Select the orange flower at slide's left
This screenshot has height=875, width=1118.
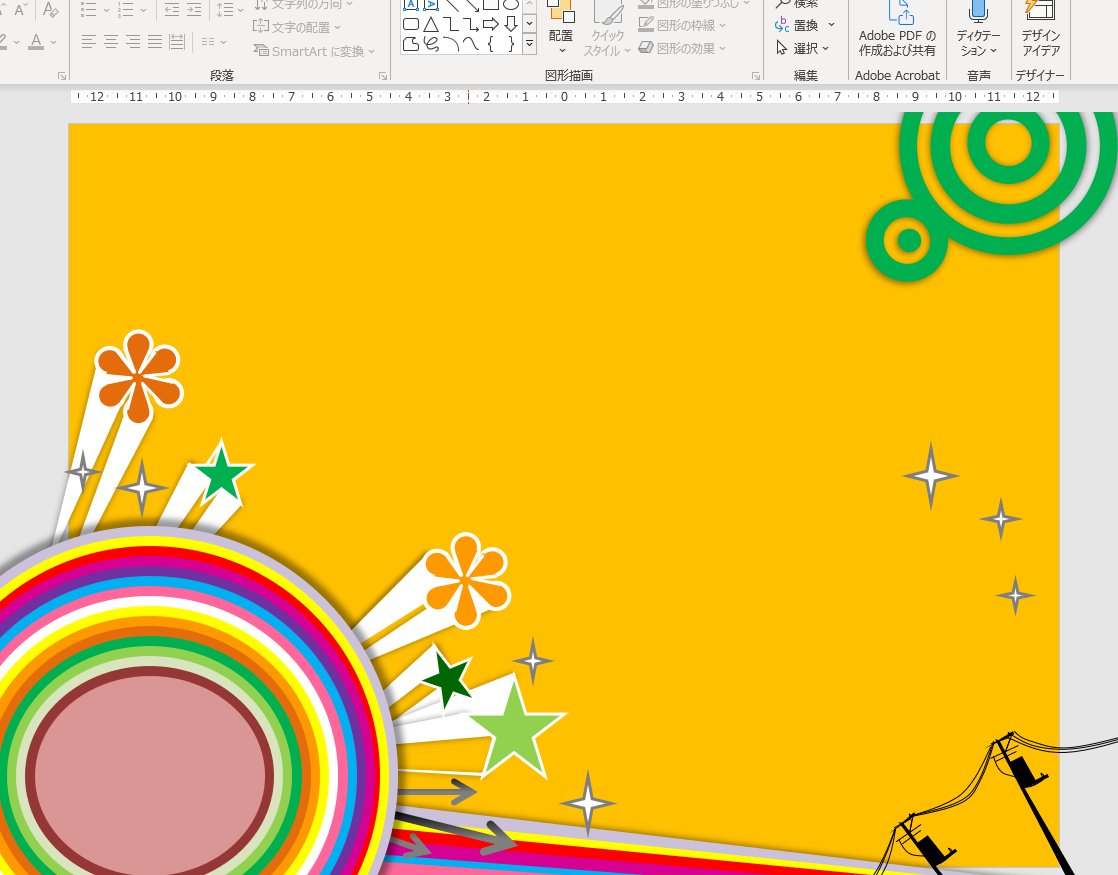point(138,376)
